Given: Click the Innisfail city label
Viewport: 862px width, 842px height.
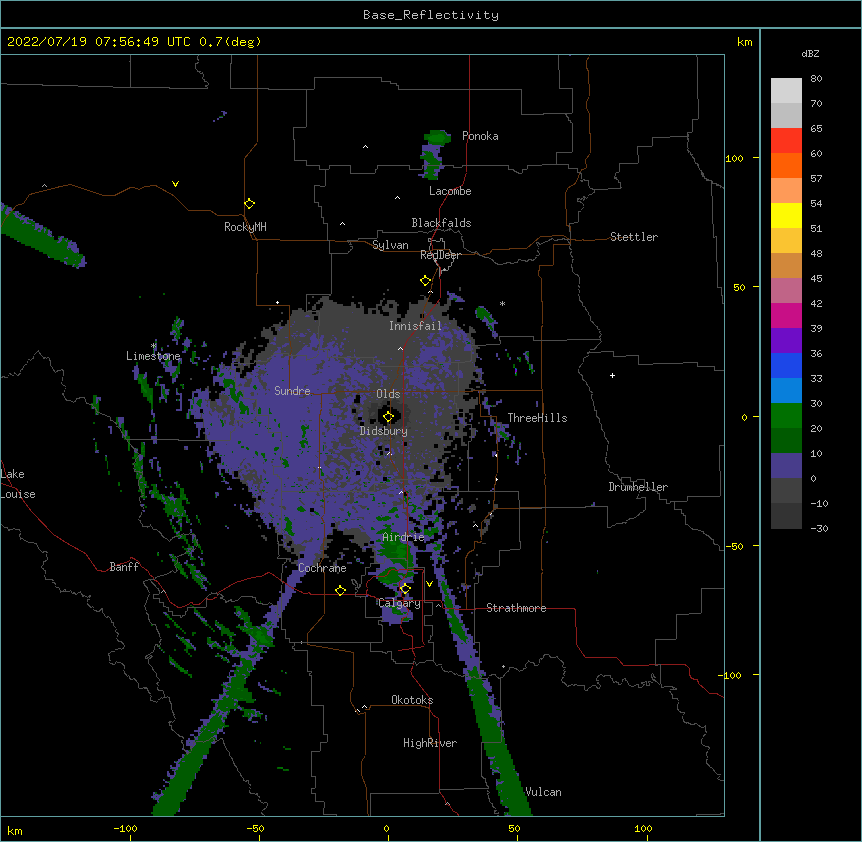Looking at the screenshot, I should [415, 326].
